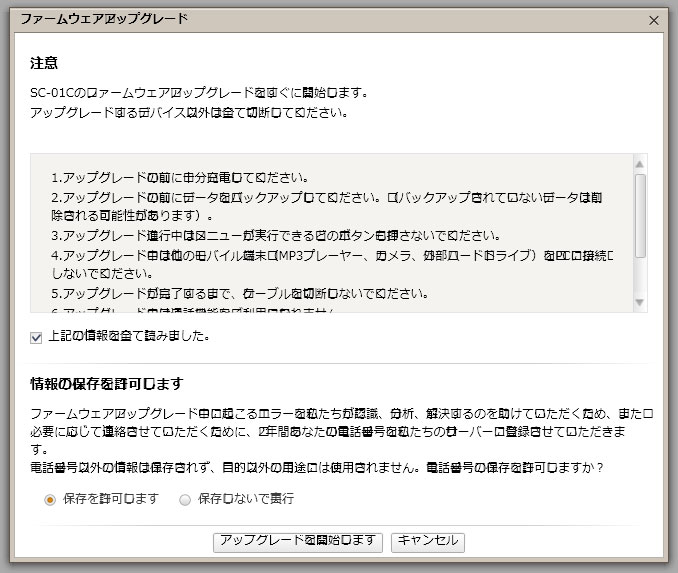The height and width of the screenshot is (573, 678).
Task: Click the notice list scroll-down arrow
Action: coord(640,302)
